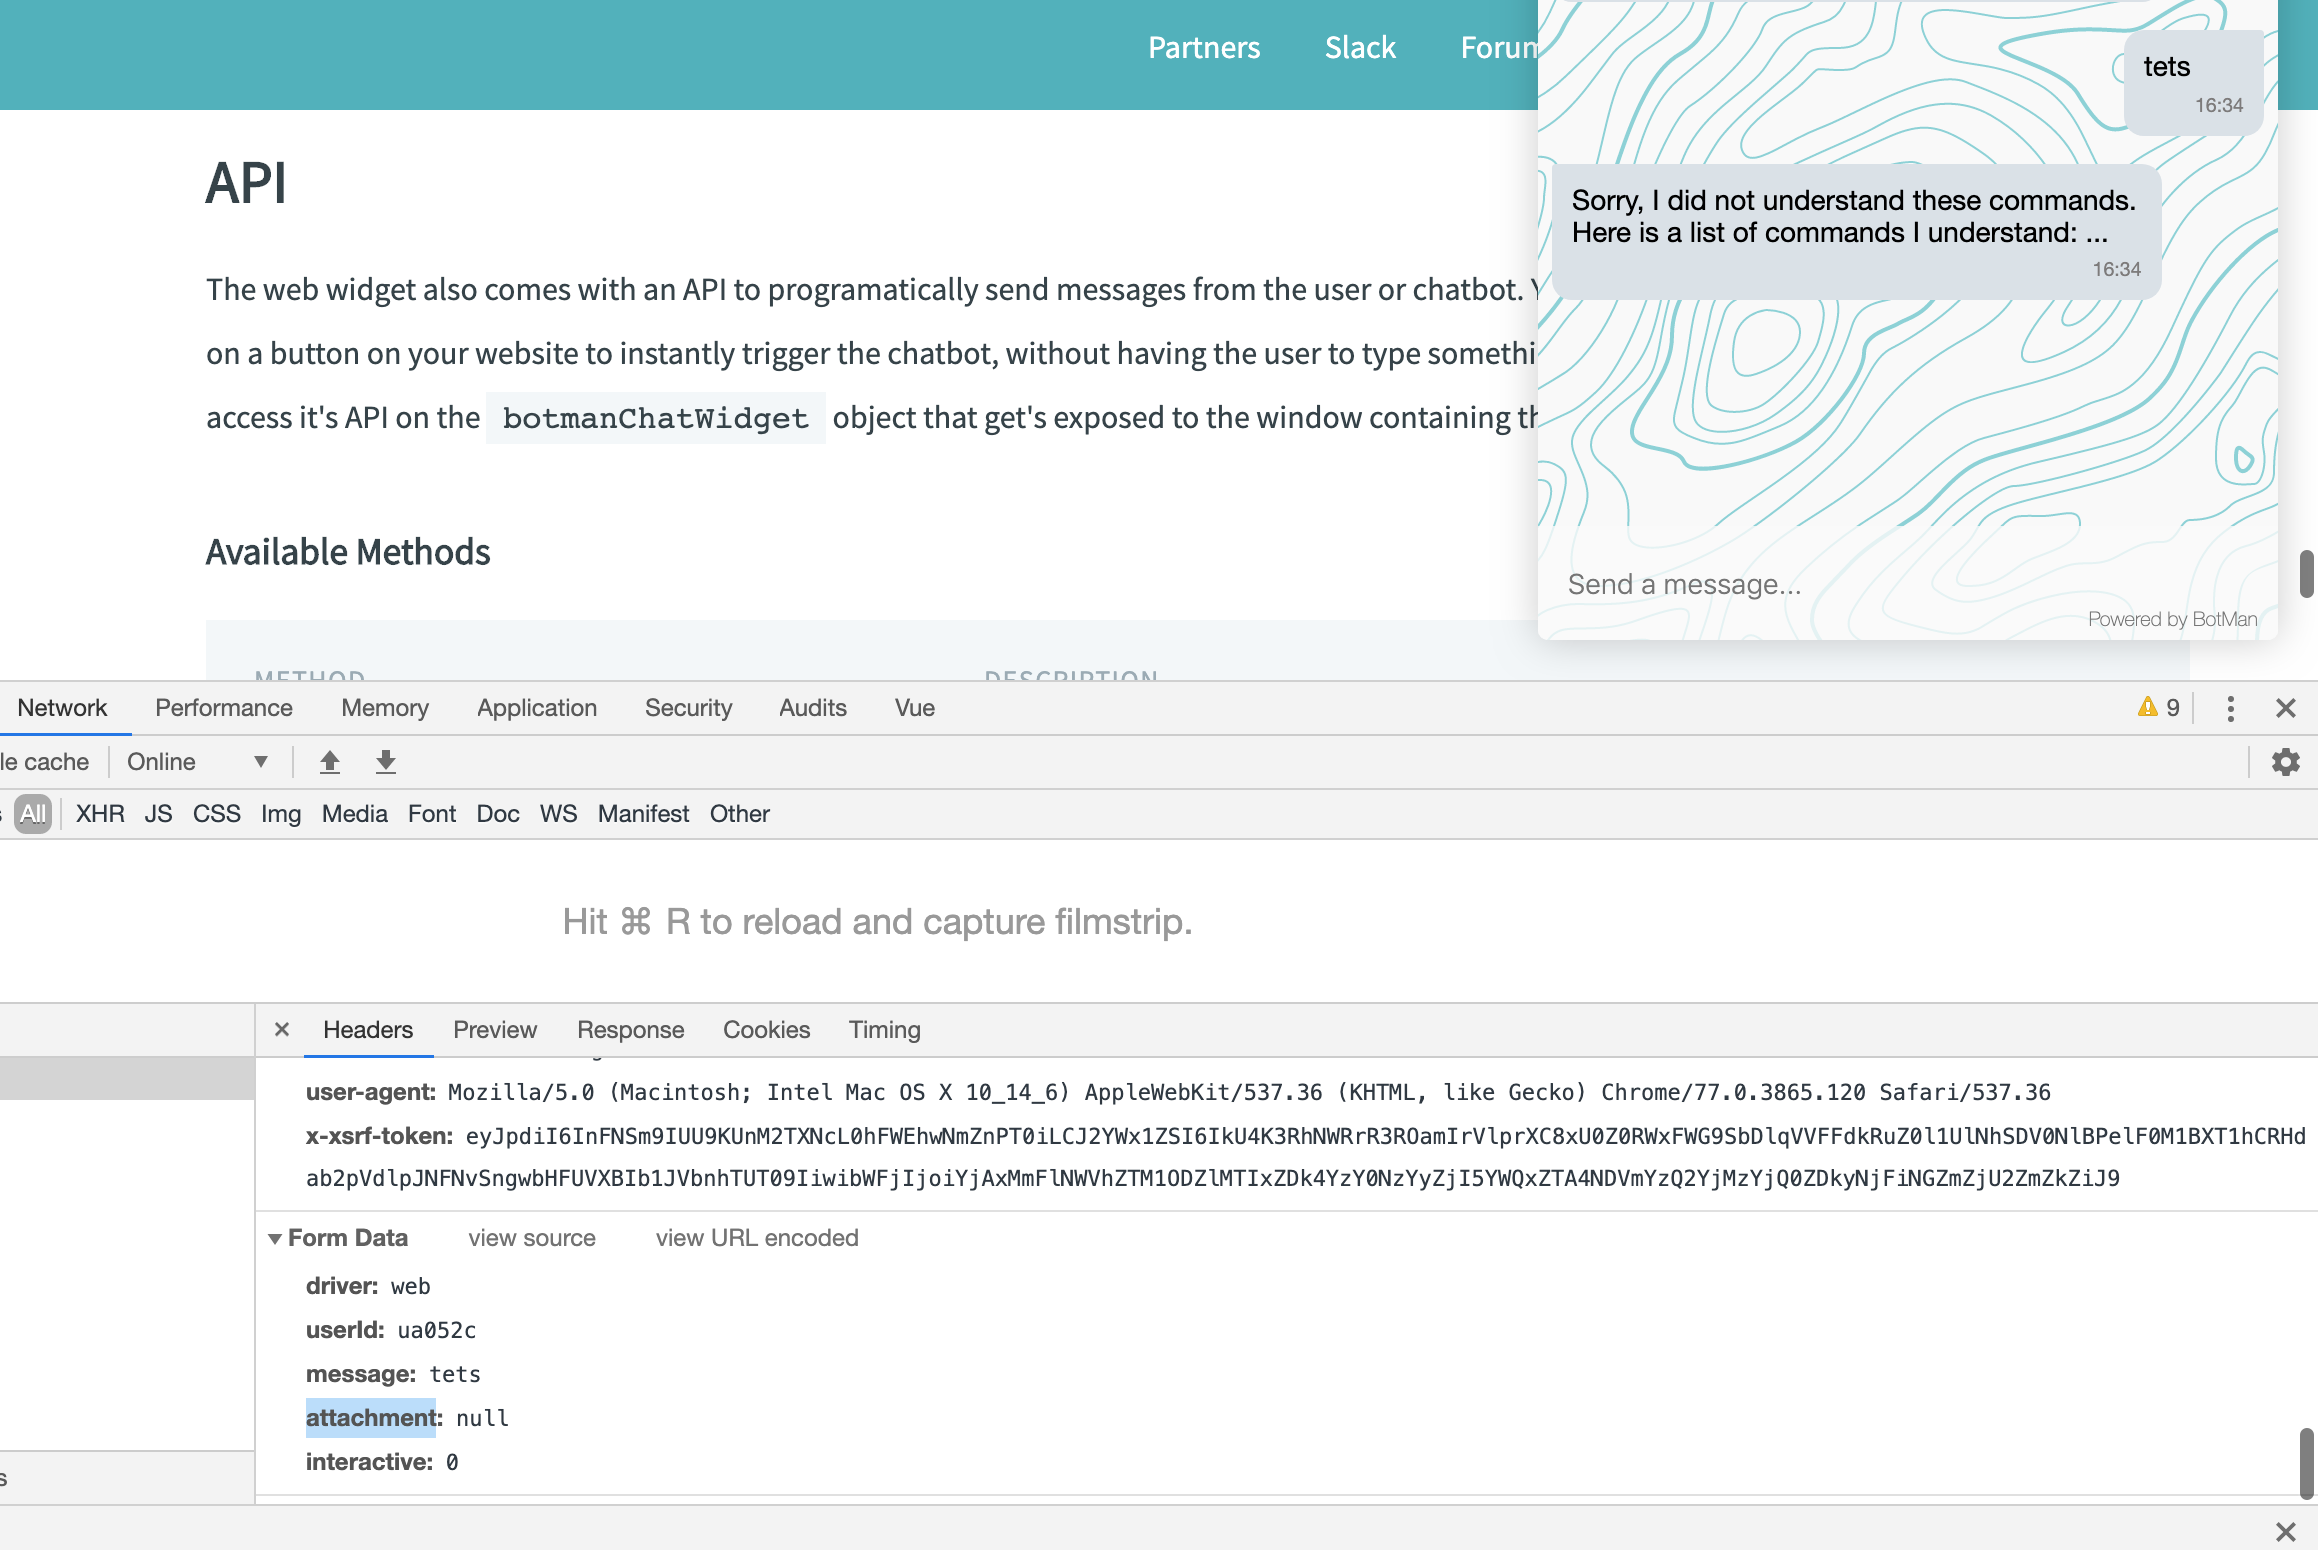Click the import HAR upload arrow icon
The image size is (2318, 1550).
pyautogui.click(x=330, y=762)
